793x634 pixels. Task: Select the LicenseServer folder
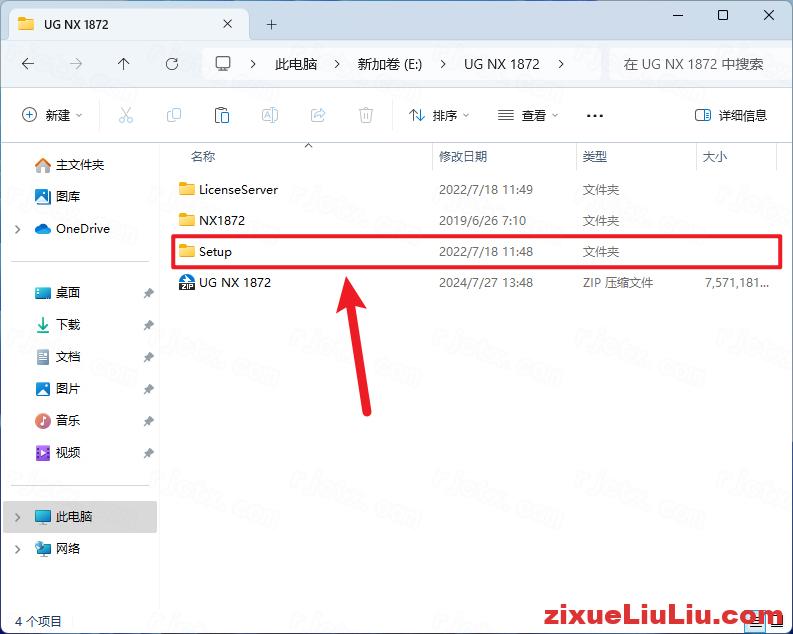pos(476,190)
